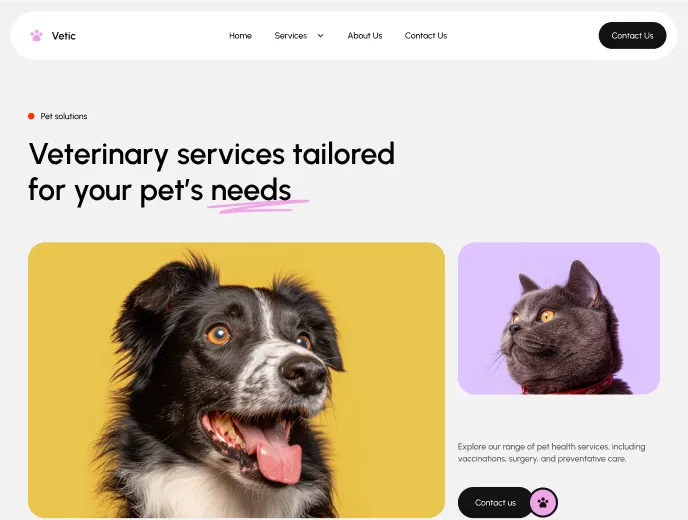Expand the Services dropdown chevron
The width and height of the screenshot is (688, 520).
(x=320, y=36)
